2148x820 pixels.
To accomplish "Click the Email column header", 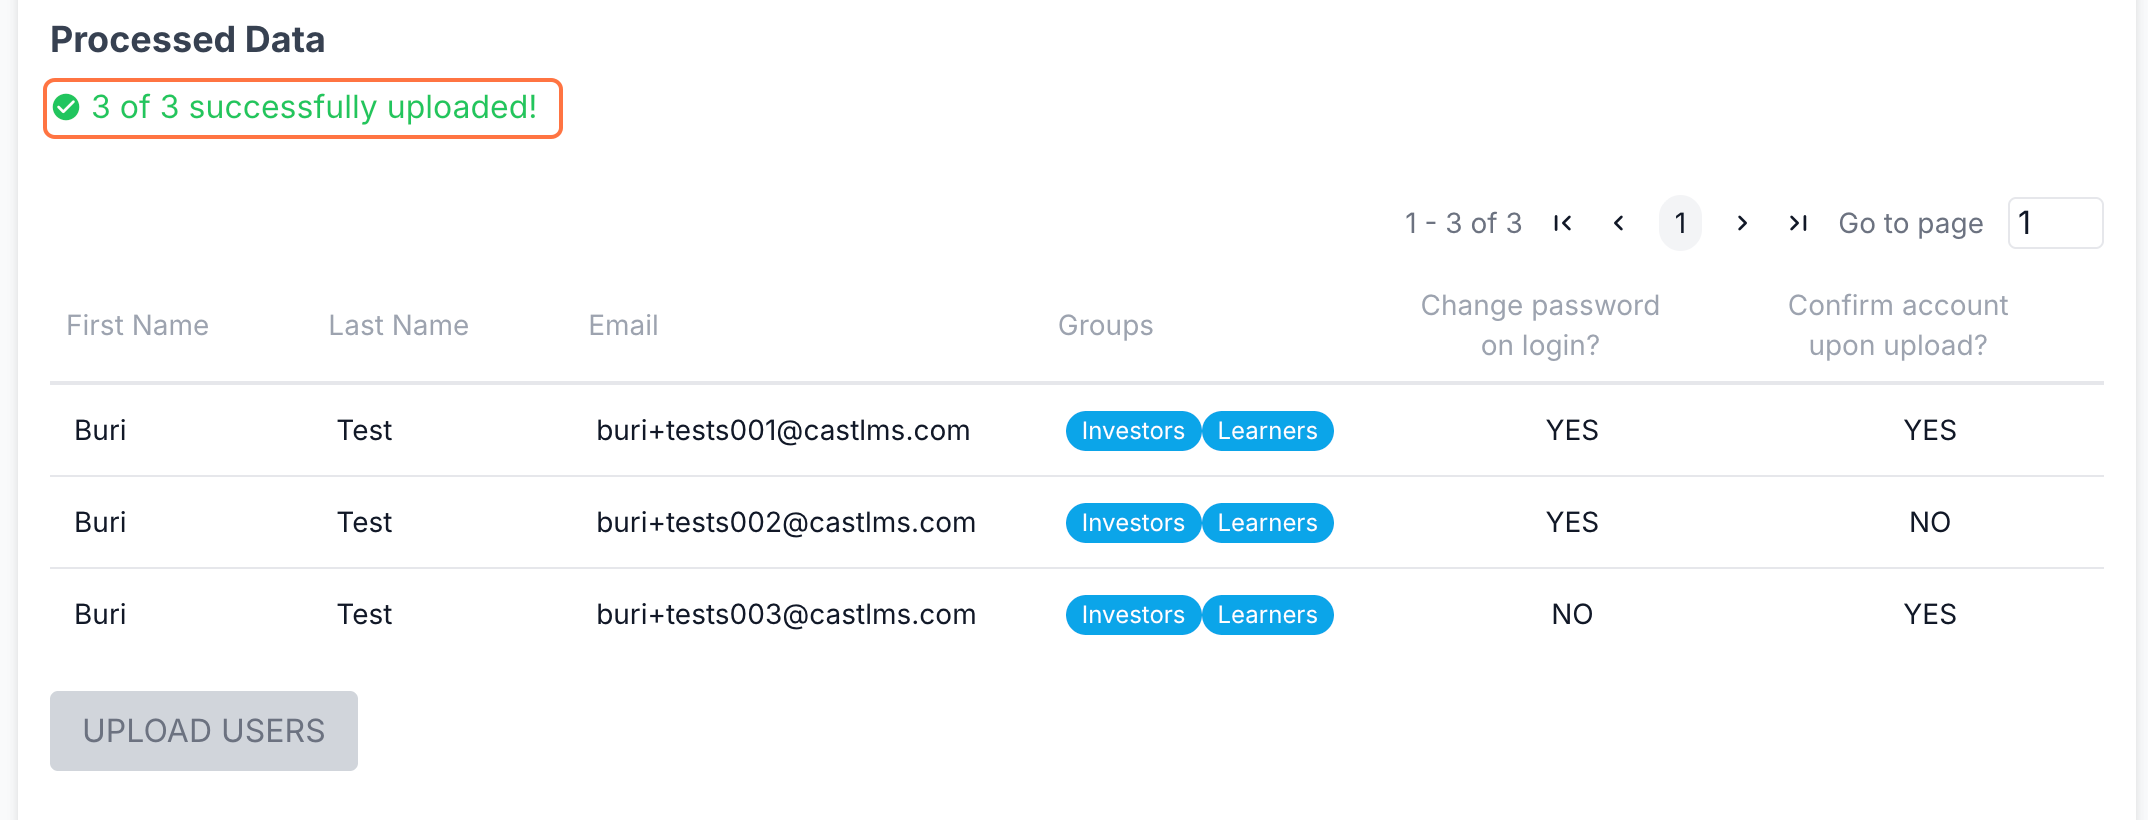I will 623,325.
